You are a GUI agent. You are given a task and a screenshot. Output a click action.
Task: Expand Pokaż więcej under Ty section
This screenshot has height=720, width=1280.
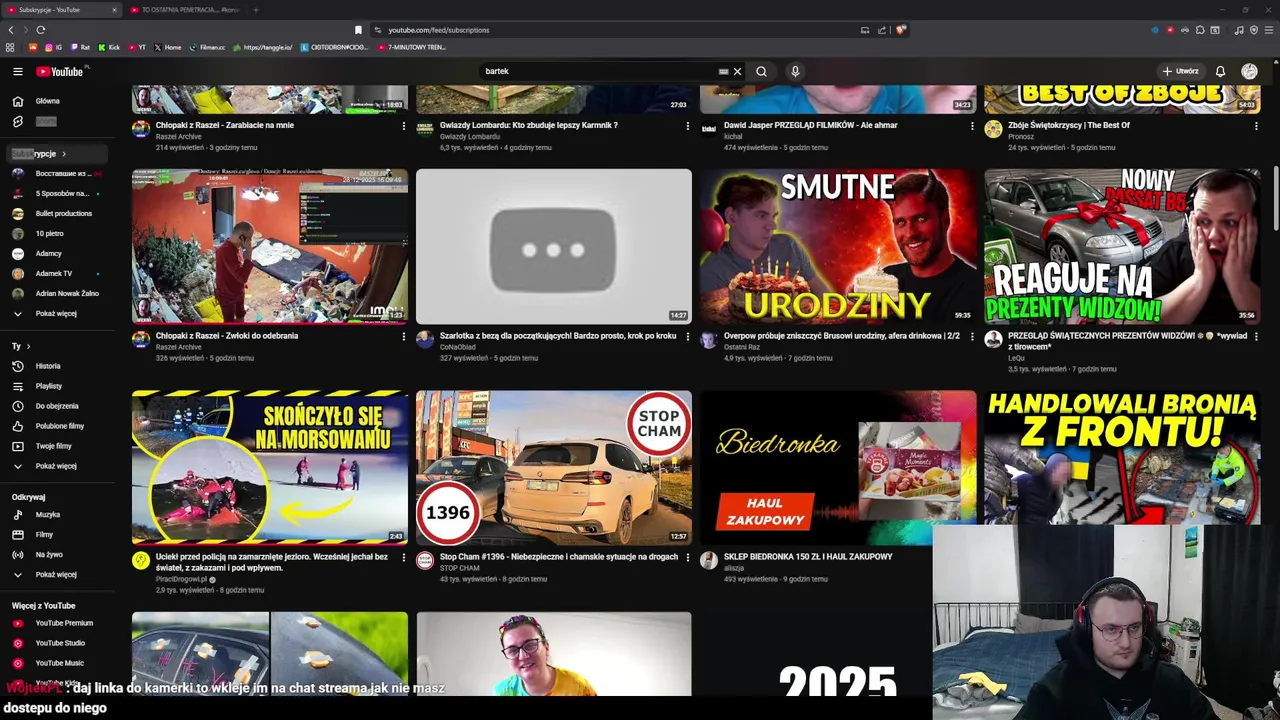[x=58, y=466]
